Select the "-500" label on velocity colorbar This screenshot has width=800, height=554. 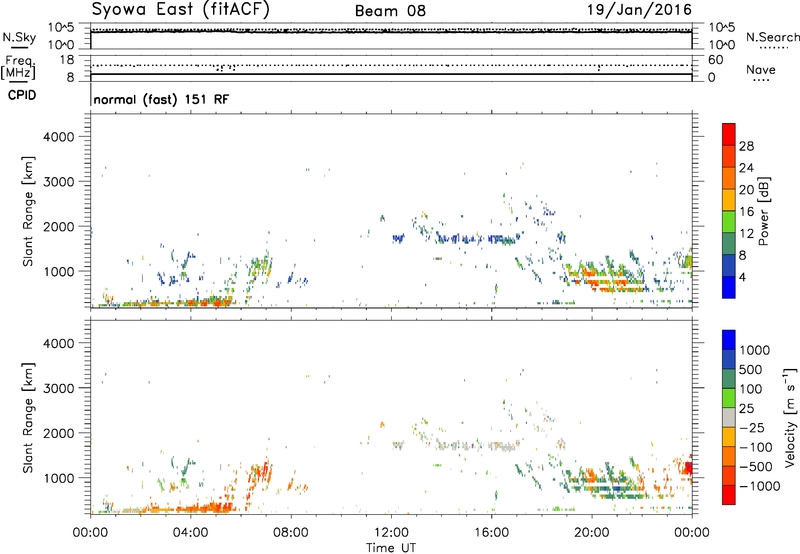pos(756,466)
